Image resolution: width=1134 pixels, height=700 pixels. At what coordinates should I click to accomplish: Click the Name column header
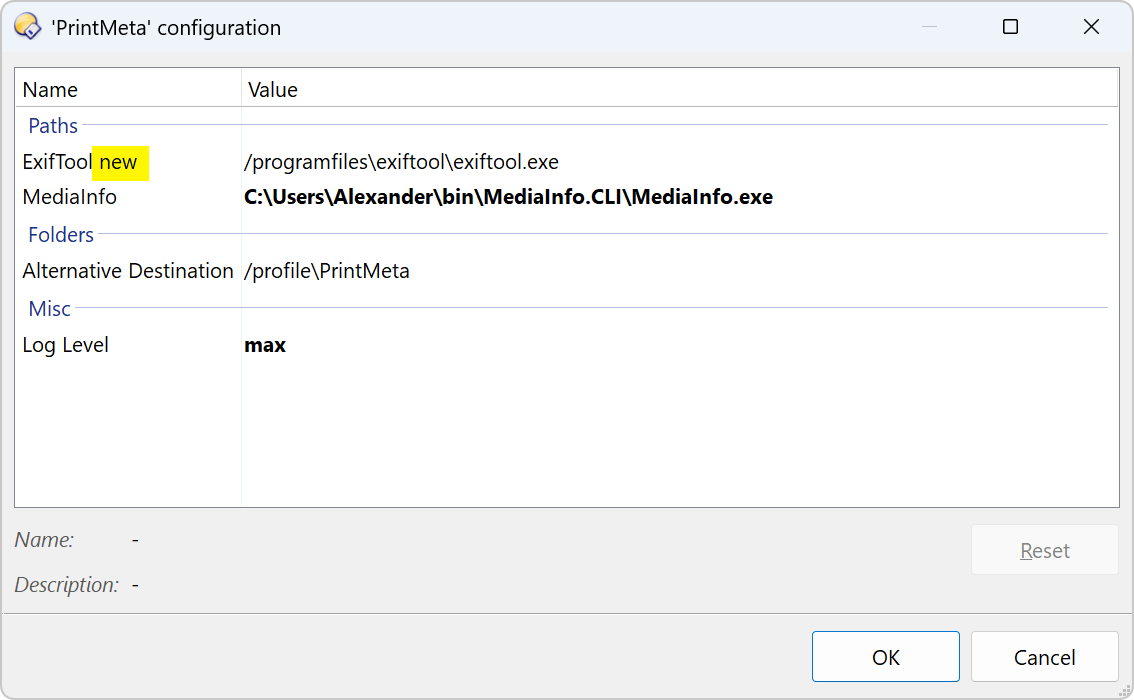pos(50,90)
